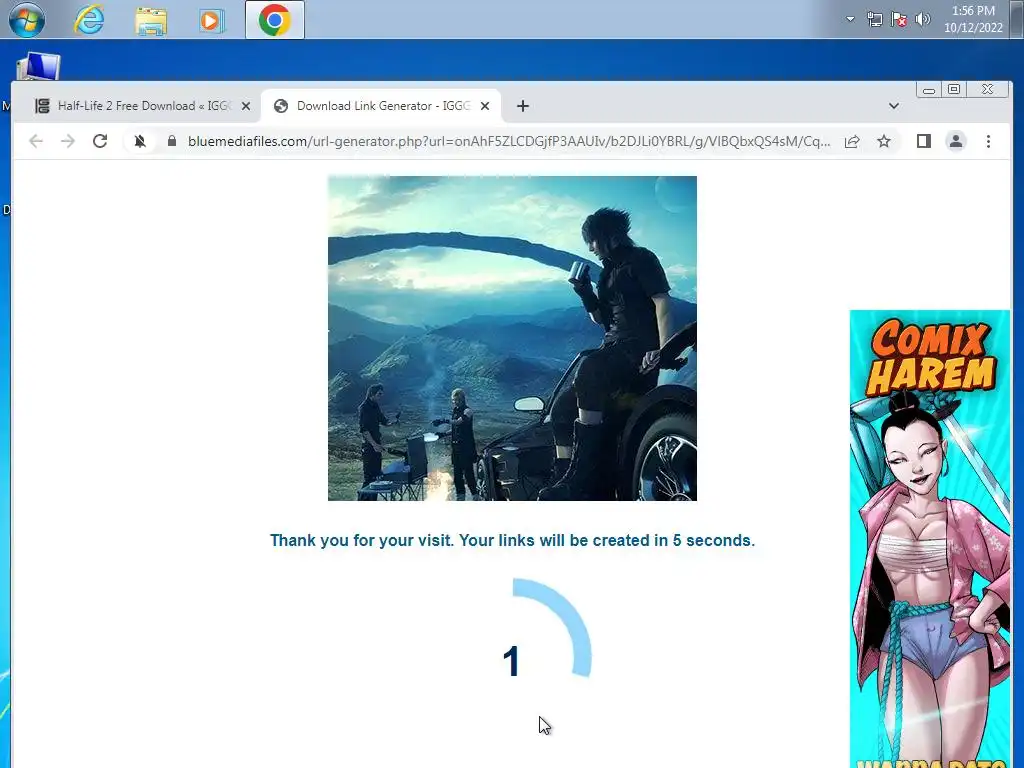1024x768 pixels.
Task: Bookmark this page with the star icon
Action: click(884, 141)
